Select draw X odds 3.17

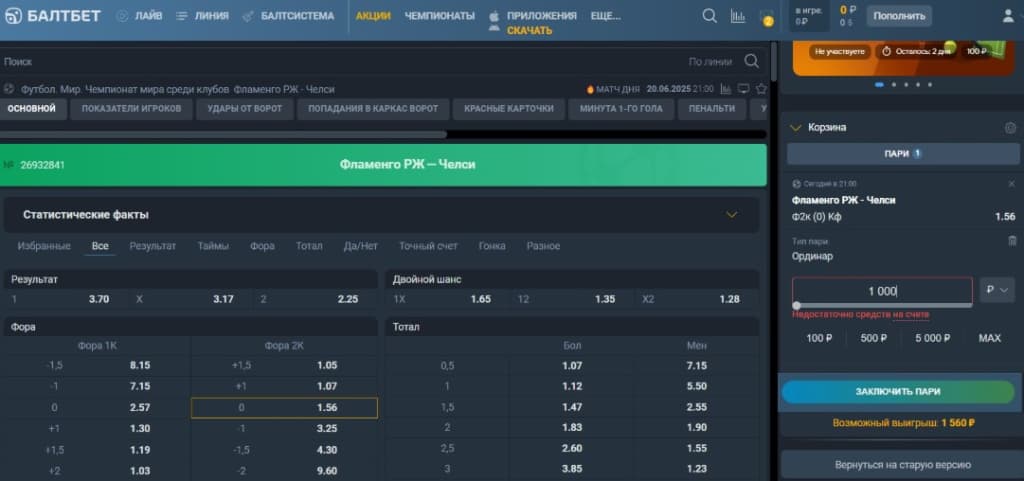click(x=190, y=300)
